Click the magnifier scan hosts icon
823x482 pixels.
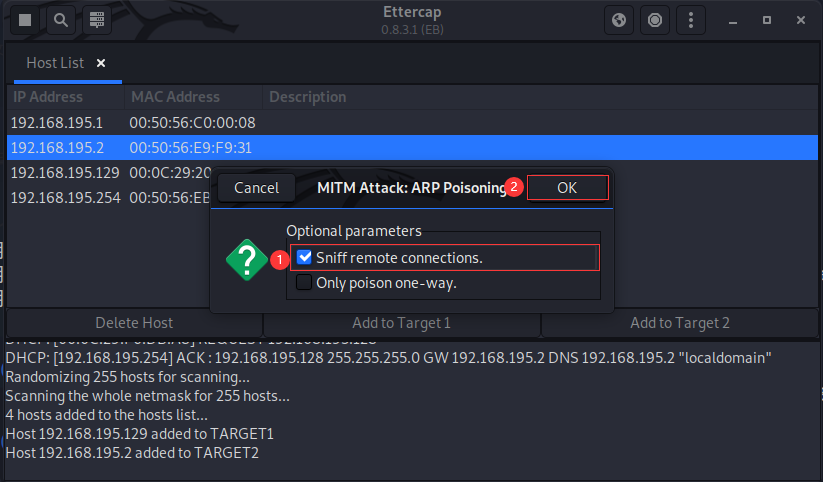pos(61,19)
